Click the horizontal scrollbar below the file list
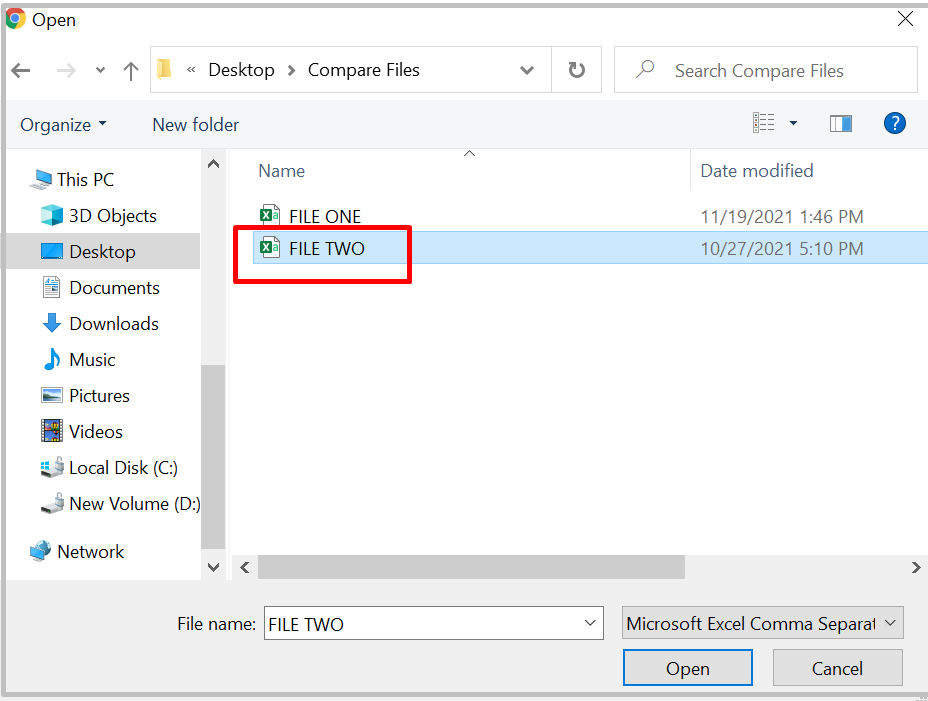Viewport: 928px width, 701px height. (x=470, y=567)
